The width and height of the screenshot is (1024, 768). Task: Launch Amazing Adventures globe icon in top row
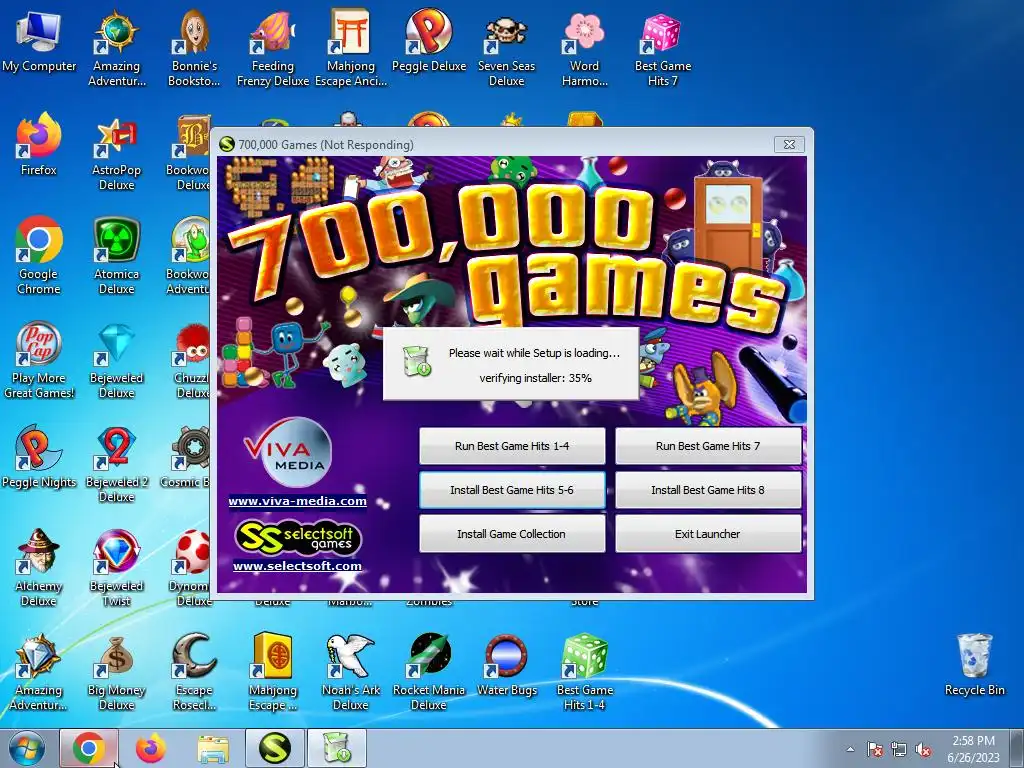tap(116, 47)
